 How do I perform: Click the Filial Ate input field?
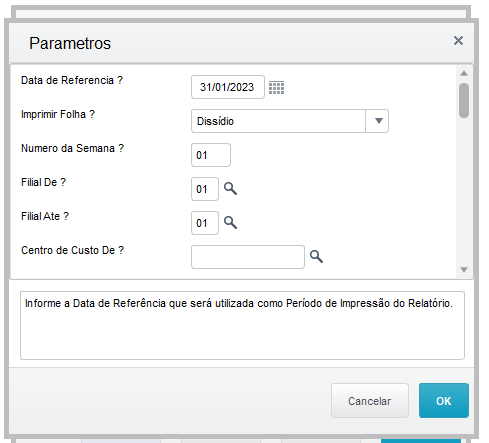205,223
